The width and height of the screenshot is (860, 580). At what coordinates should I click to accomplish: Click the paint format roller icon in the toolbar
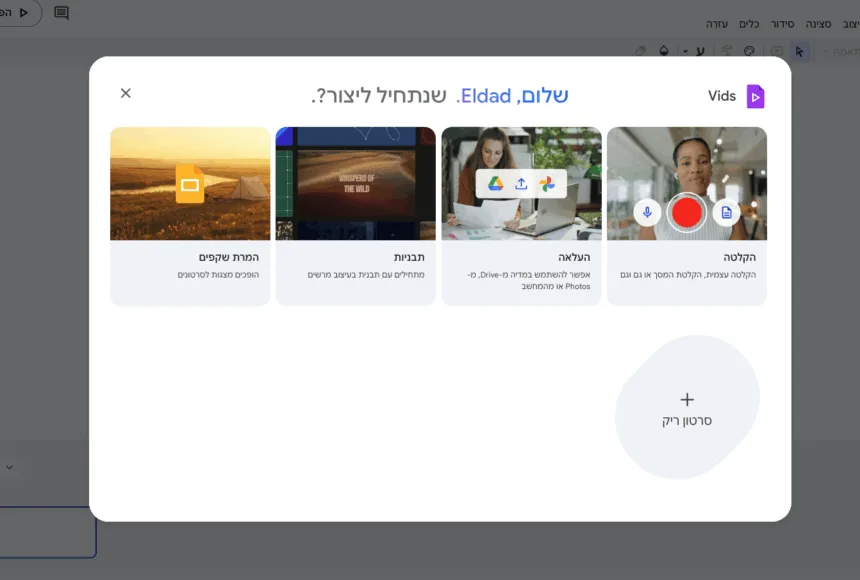(x=726, y=51)
